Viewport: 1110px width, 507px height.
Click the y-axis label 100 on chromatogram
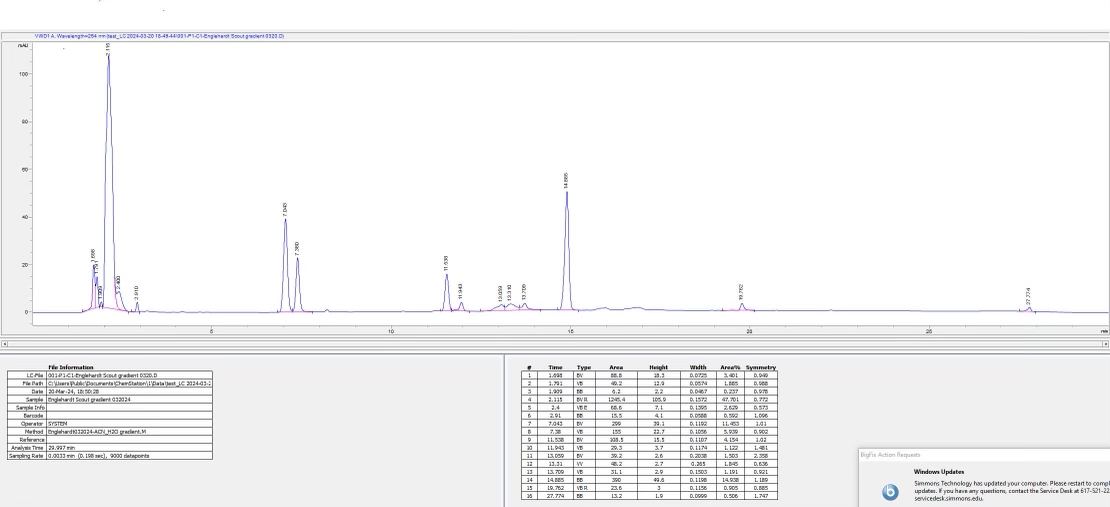pos(24,74)
